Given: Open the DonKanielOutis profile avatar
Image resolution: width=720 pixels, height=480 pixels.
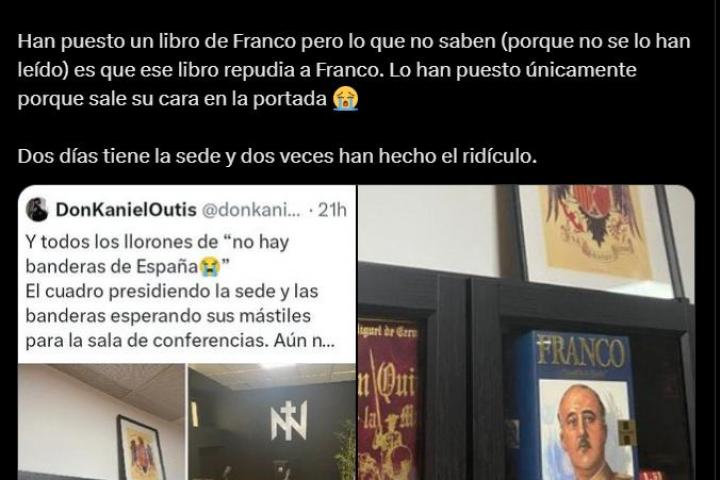Looking at the screenshot, I should tap(37, 210).
